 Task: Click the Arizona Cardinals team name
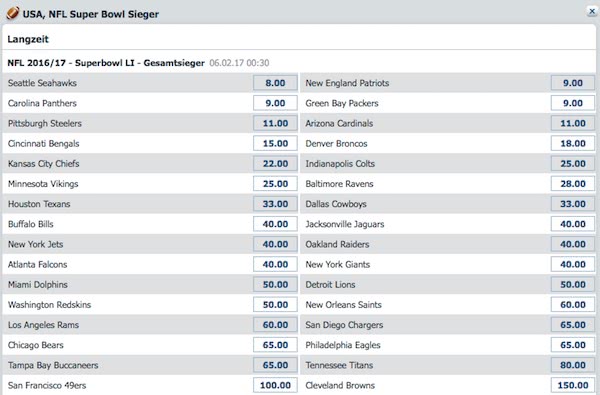[339, 123]
